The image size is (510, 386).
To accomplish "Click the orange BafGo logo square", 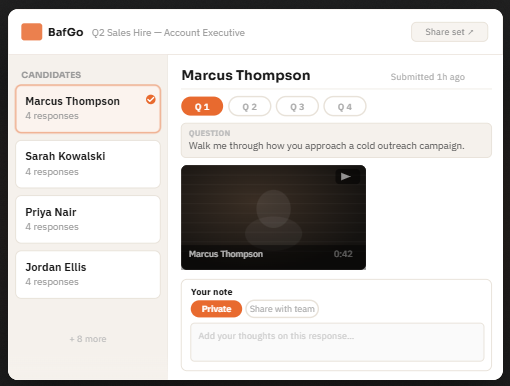I will pos(32,32).
